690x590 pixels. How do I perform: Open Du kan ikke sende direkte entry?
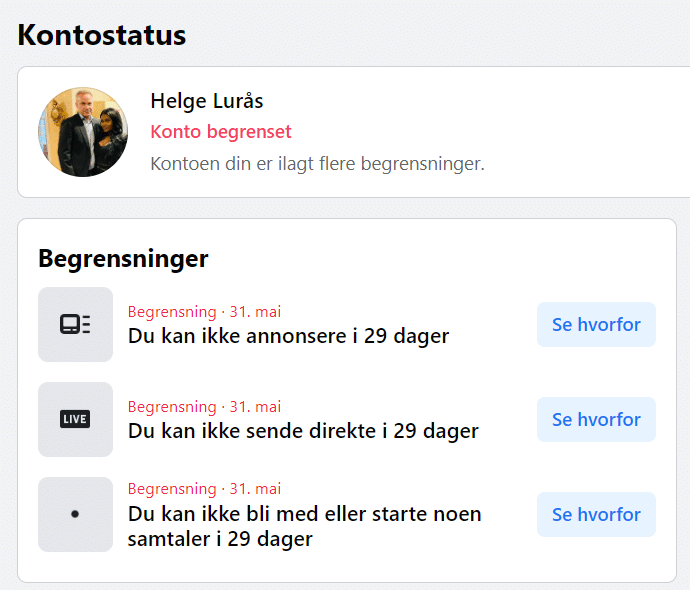coord(303,431)
